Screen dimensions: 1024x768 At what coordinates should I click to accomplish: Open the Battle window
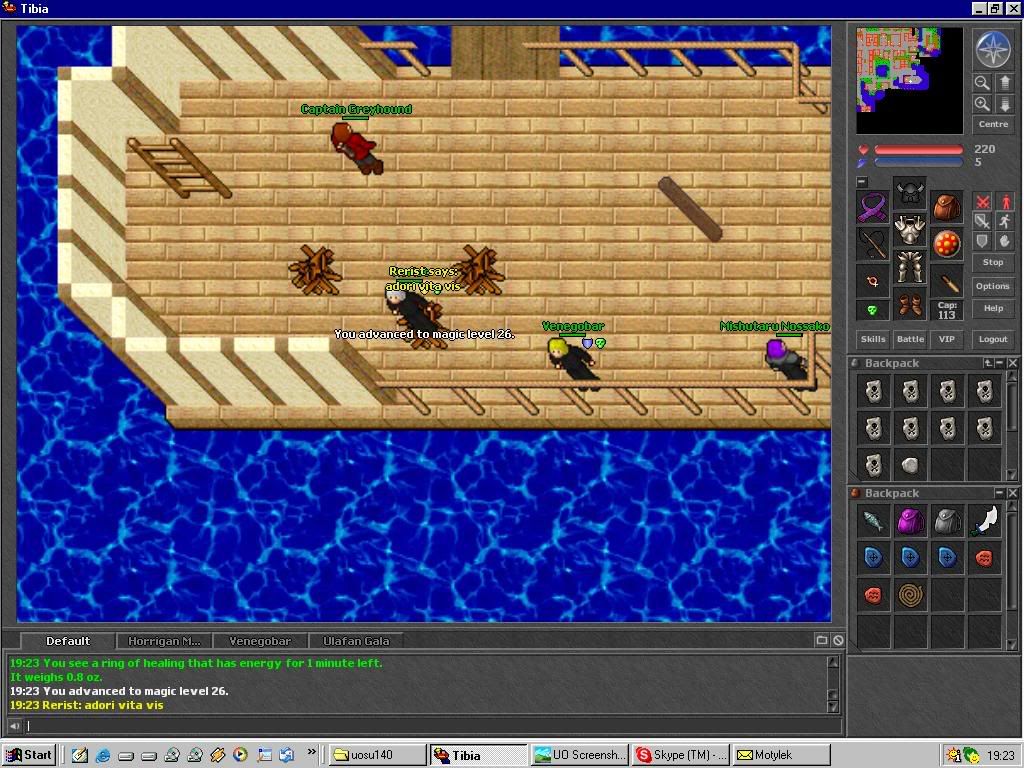tap(910, 339)
